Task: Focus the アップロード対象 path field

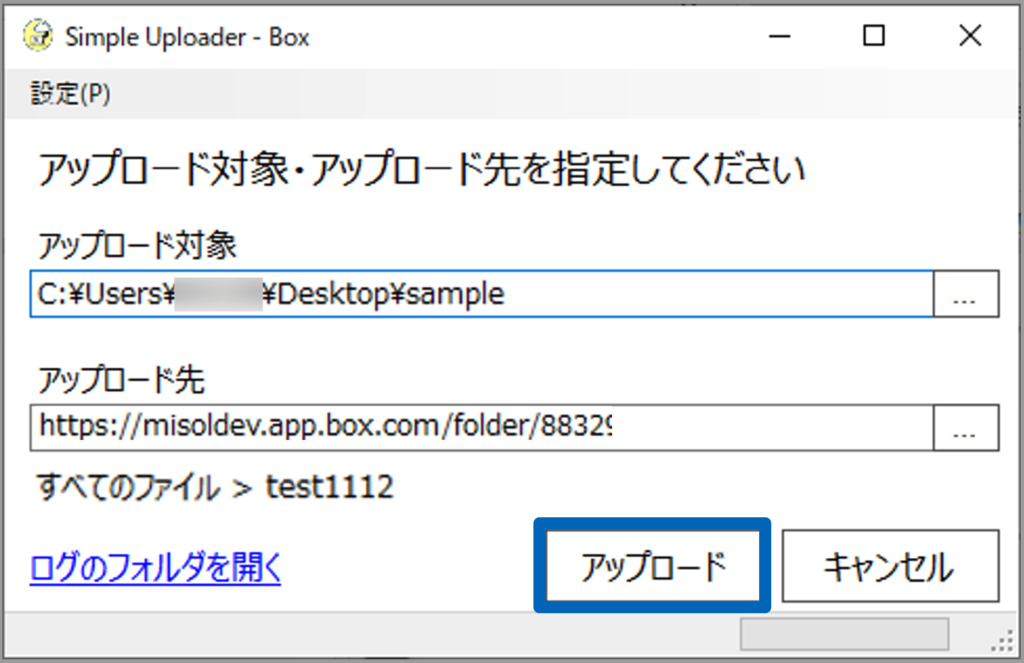Action: coord(480,294)
